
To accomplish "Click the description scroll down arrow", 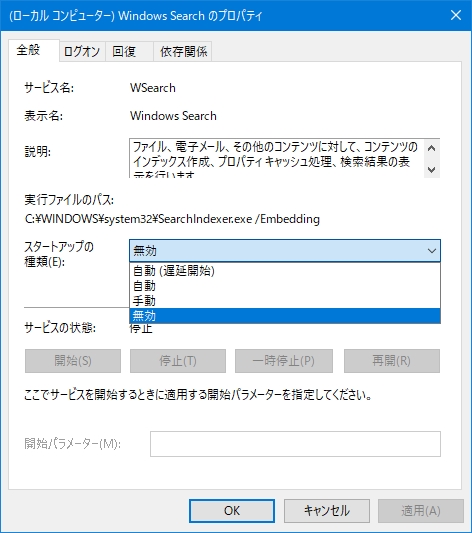I will (432, 169).
